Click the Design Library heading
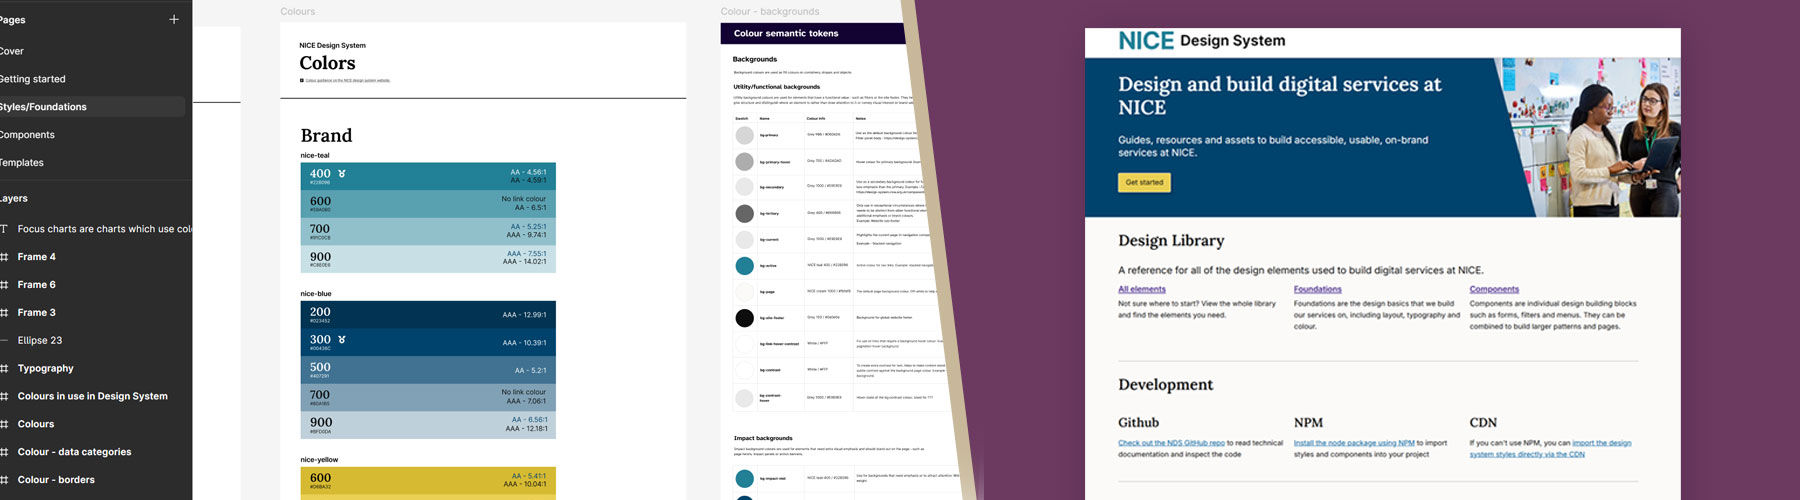Image resolution: width=1800 pixels, height=500 pixels. click(x=1171, y=241)
